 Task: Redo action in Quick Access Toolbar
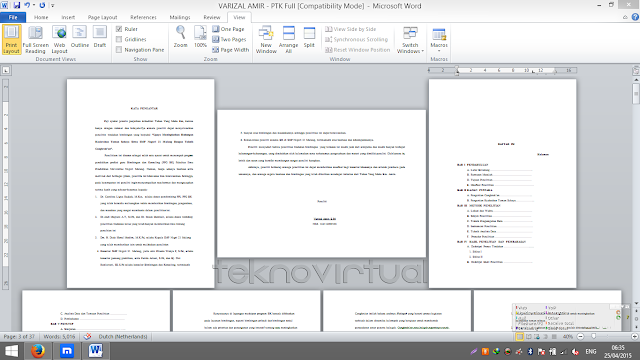pos(42,5)
